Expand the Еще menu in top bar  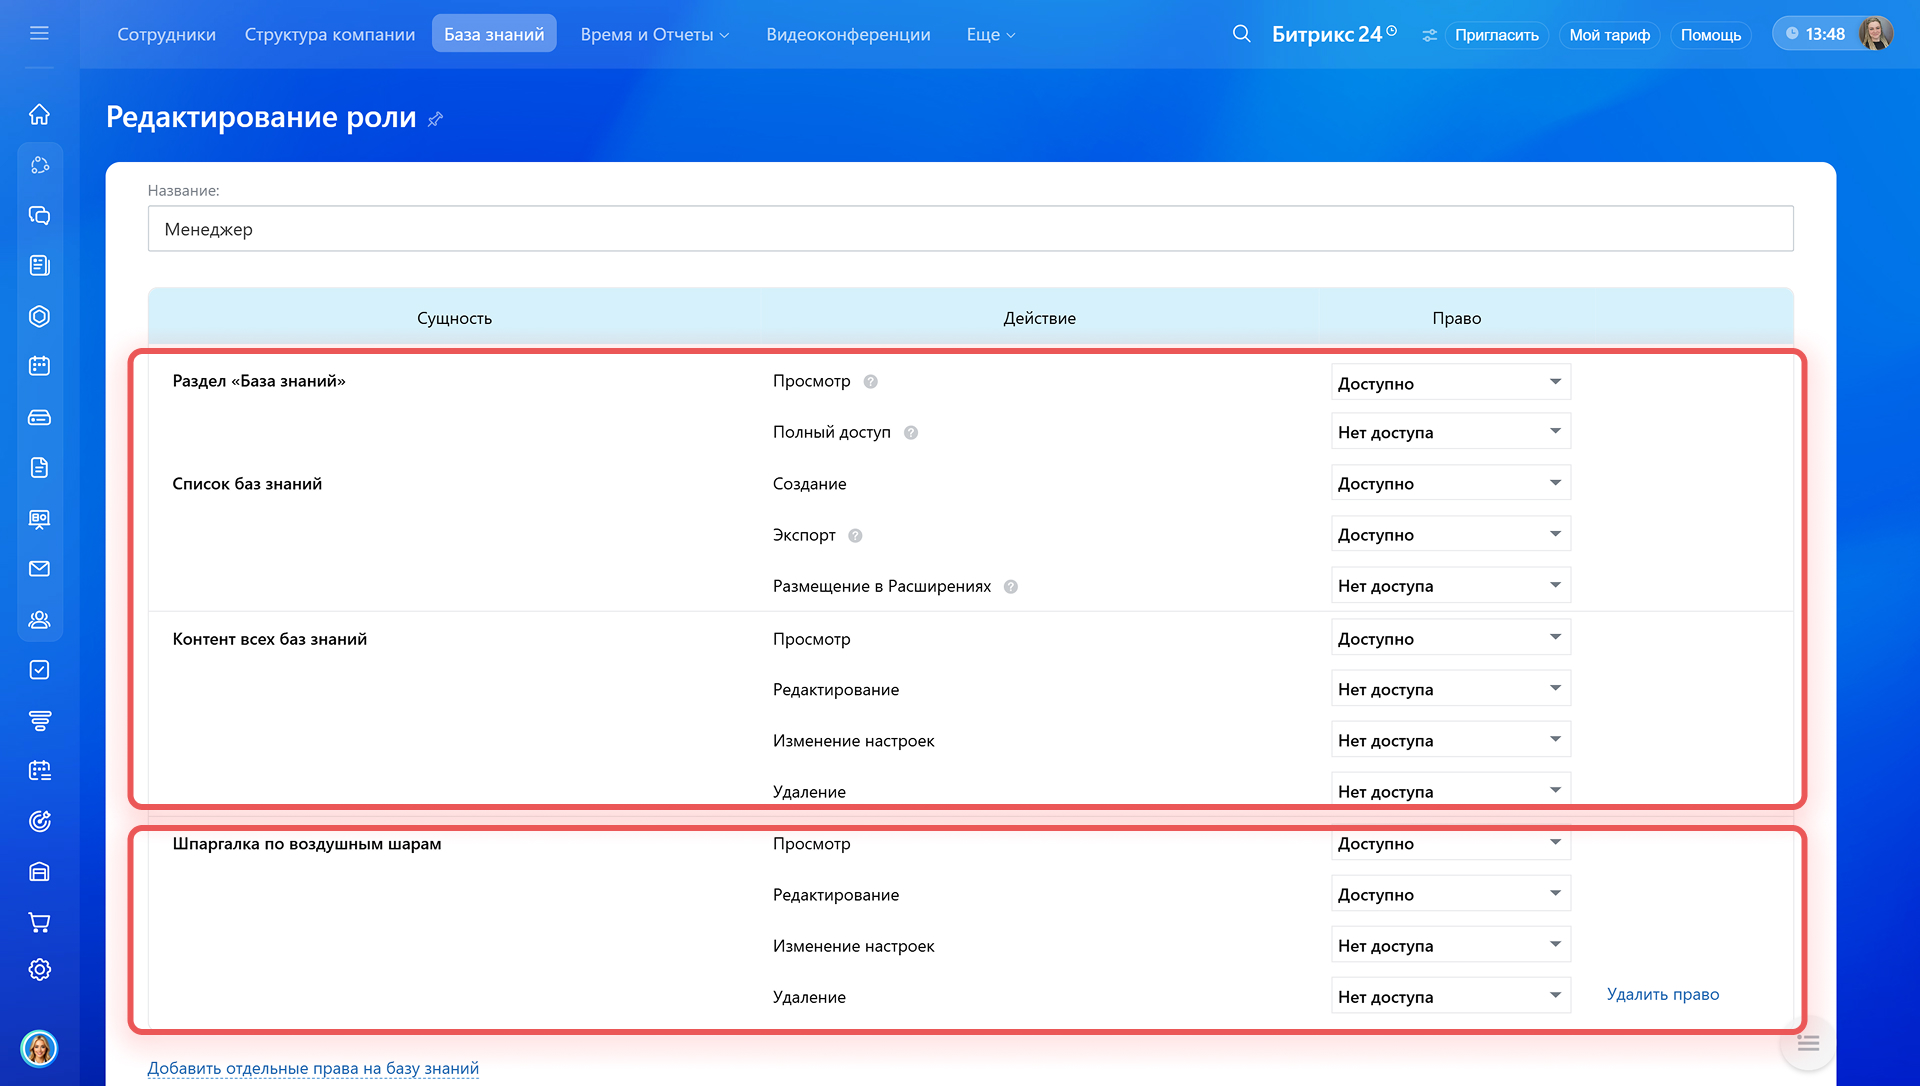(990, 35)
